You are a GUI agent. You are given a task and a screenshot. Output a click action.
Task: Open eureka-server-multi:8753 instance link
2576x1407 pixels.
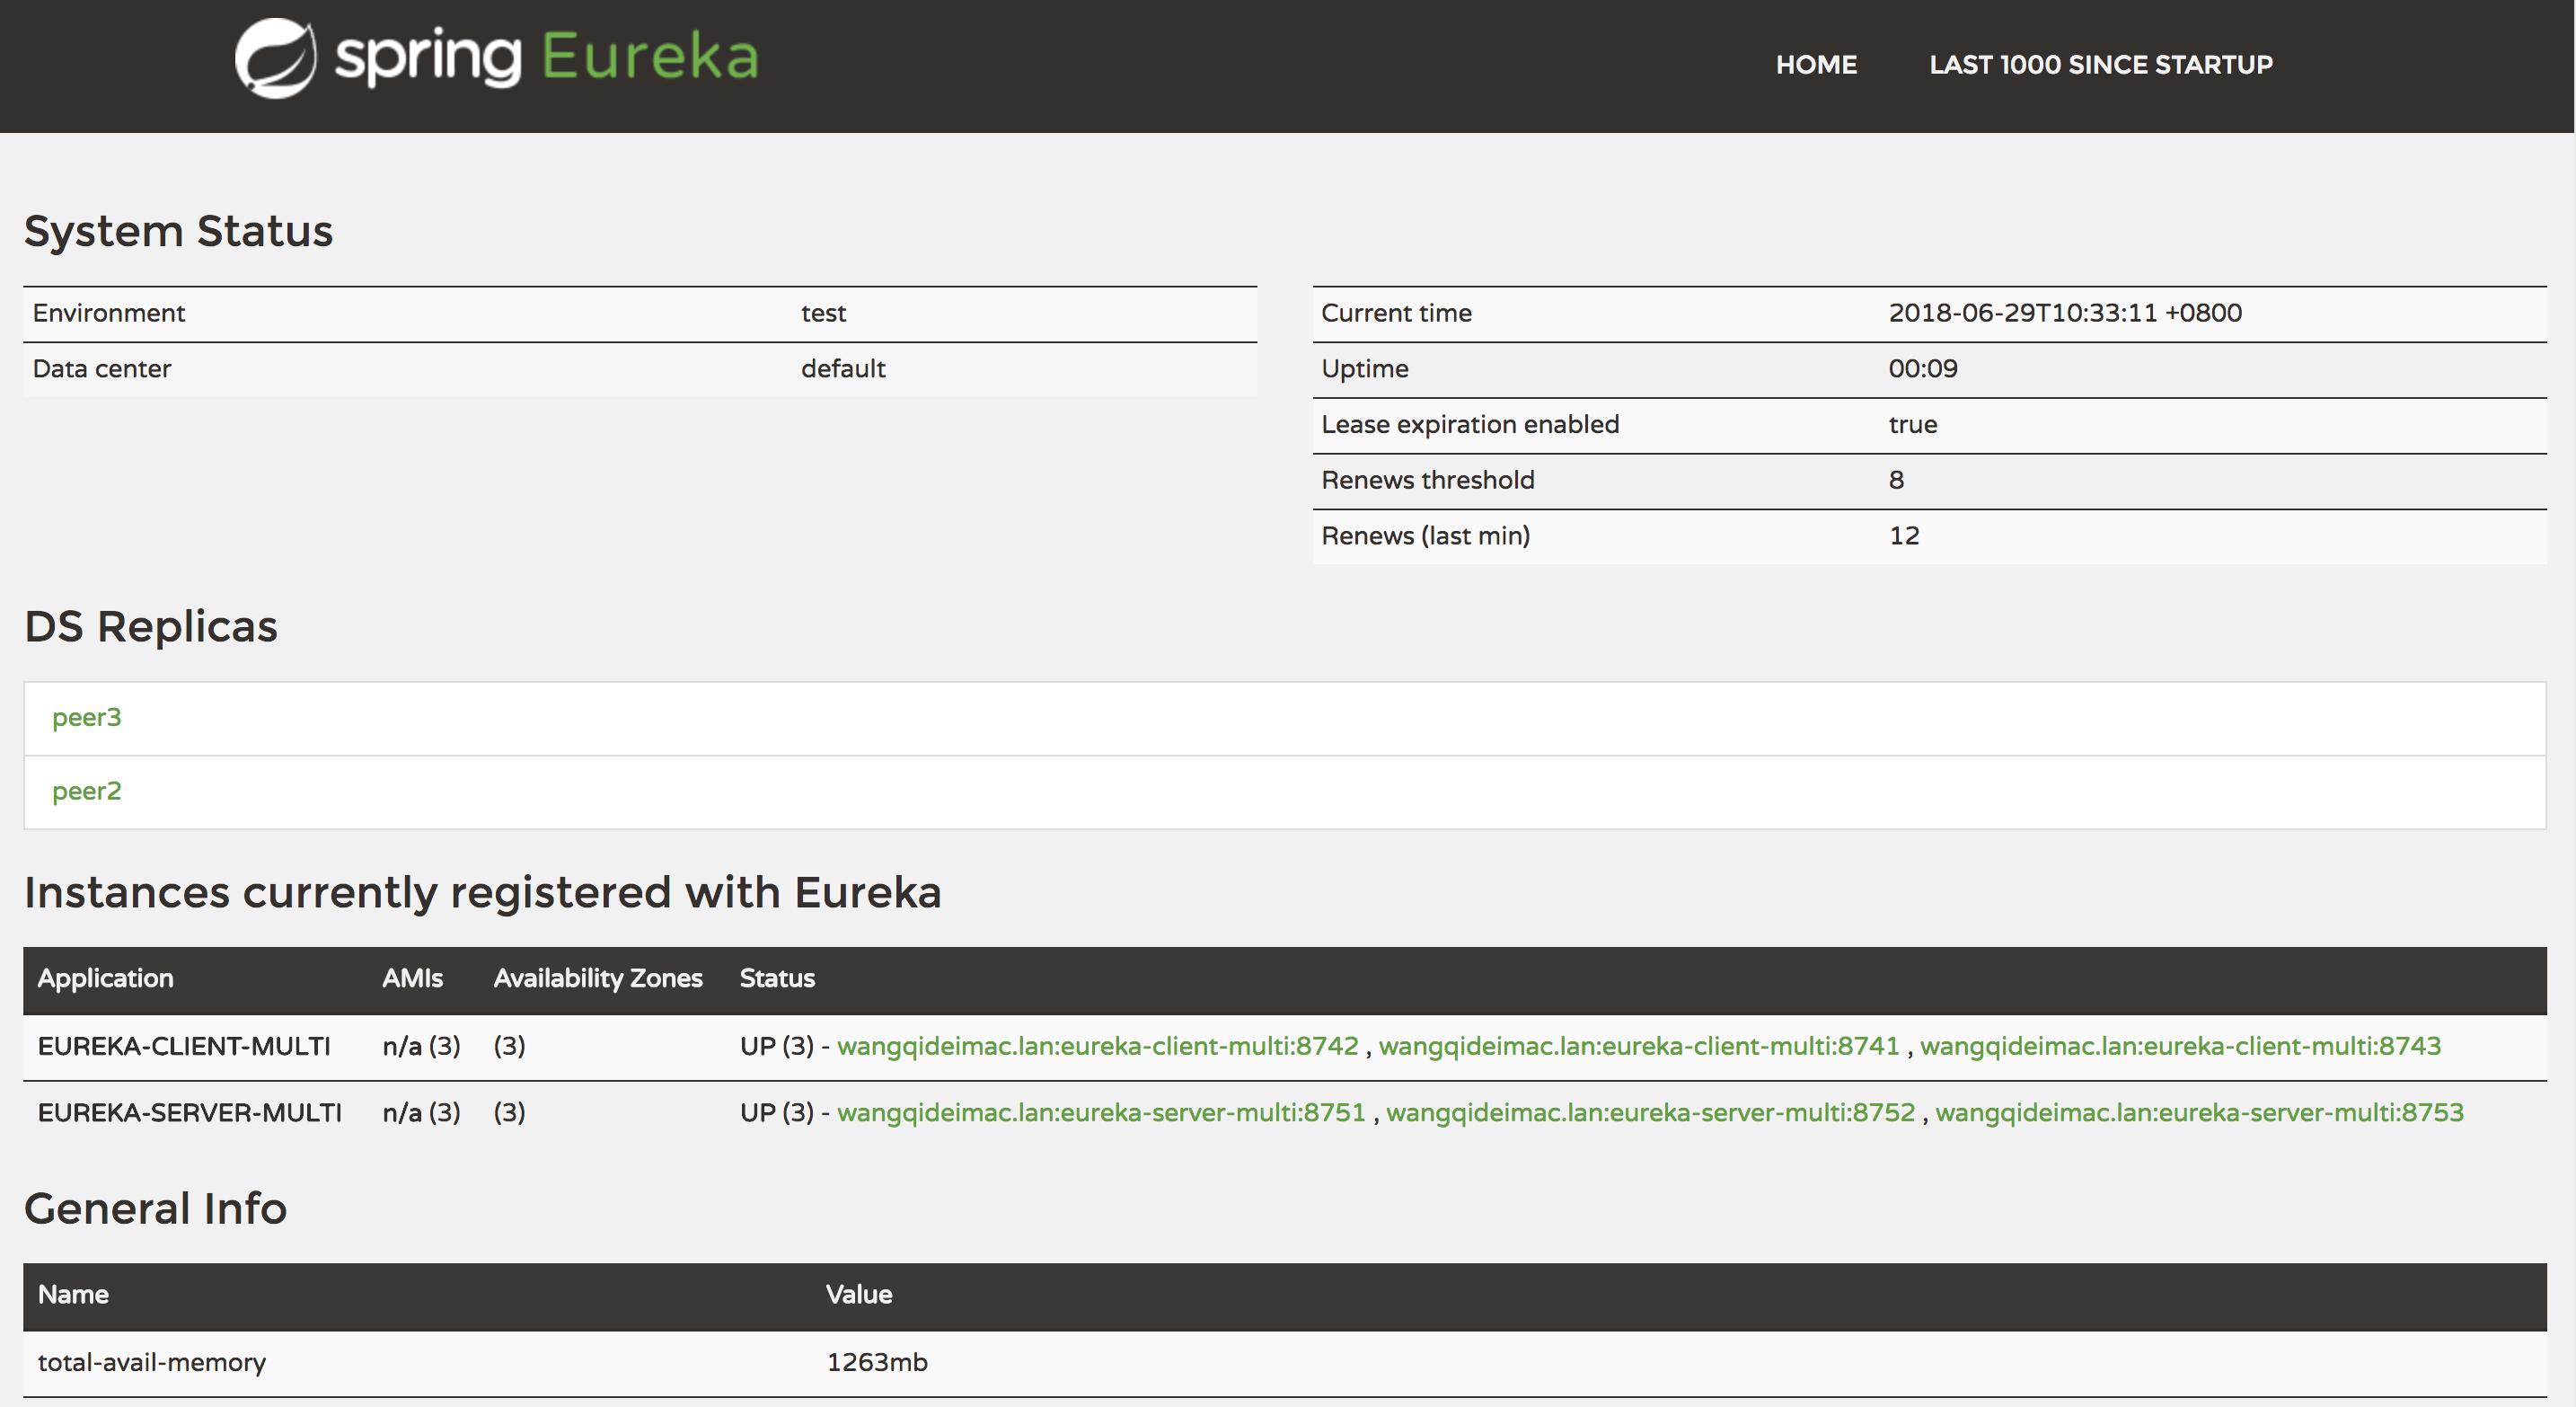click(x=2199, y=1113)
